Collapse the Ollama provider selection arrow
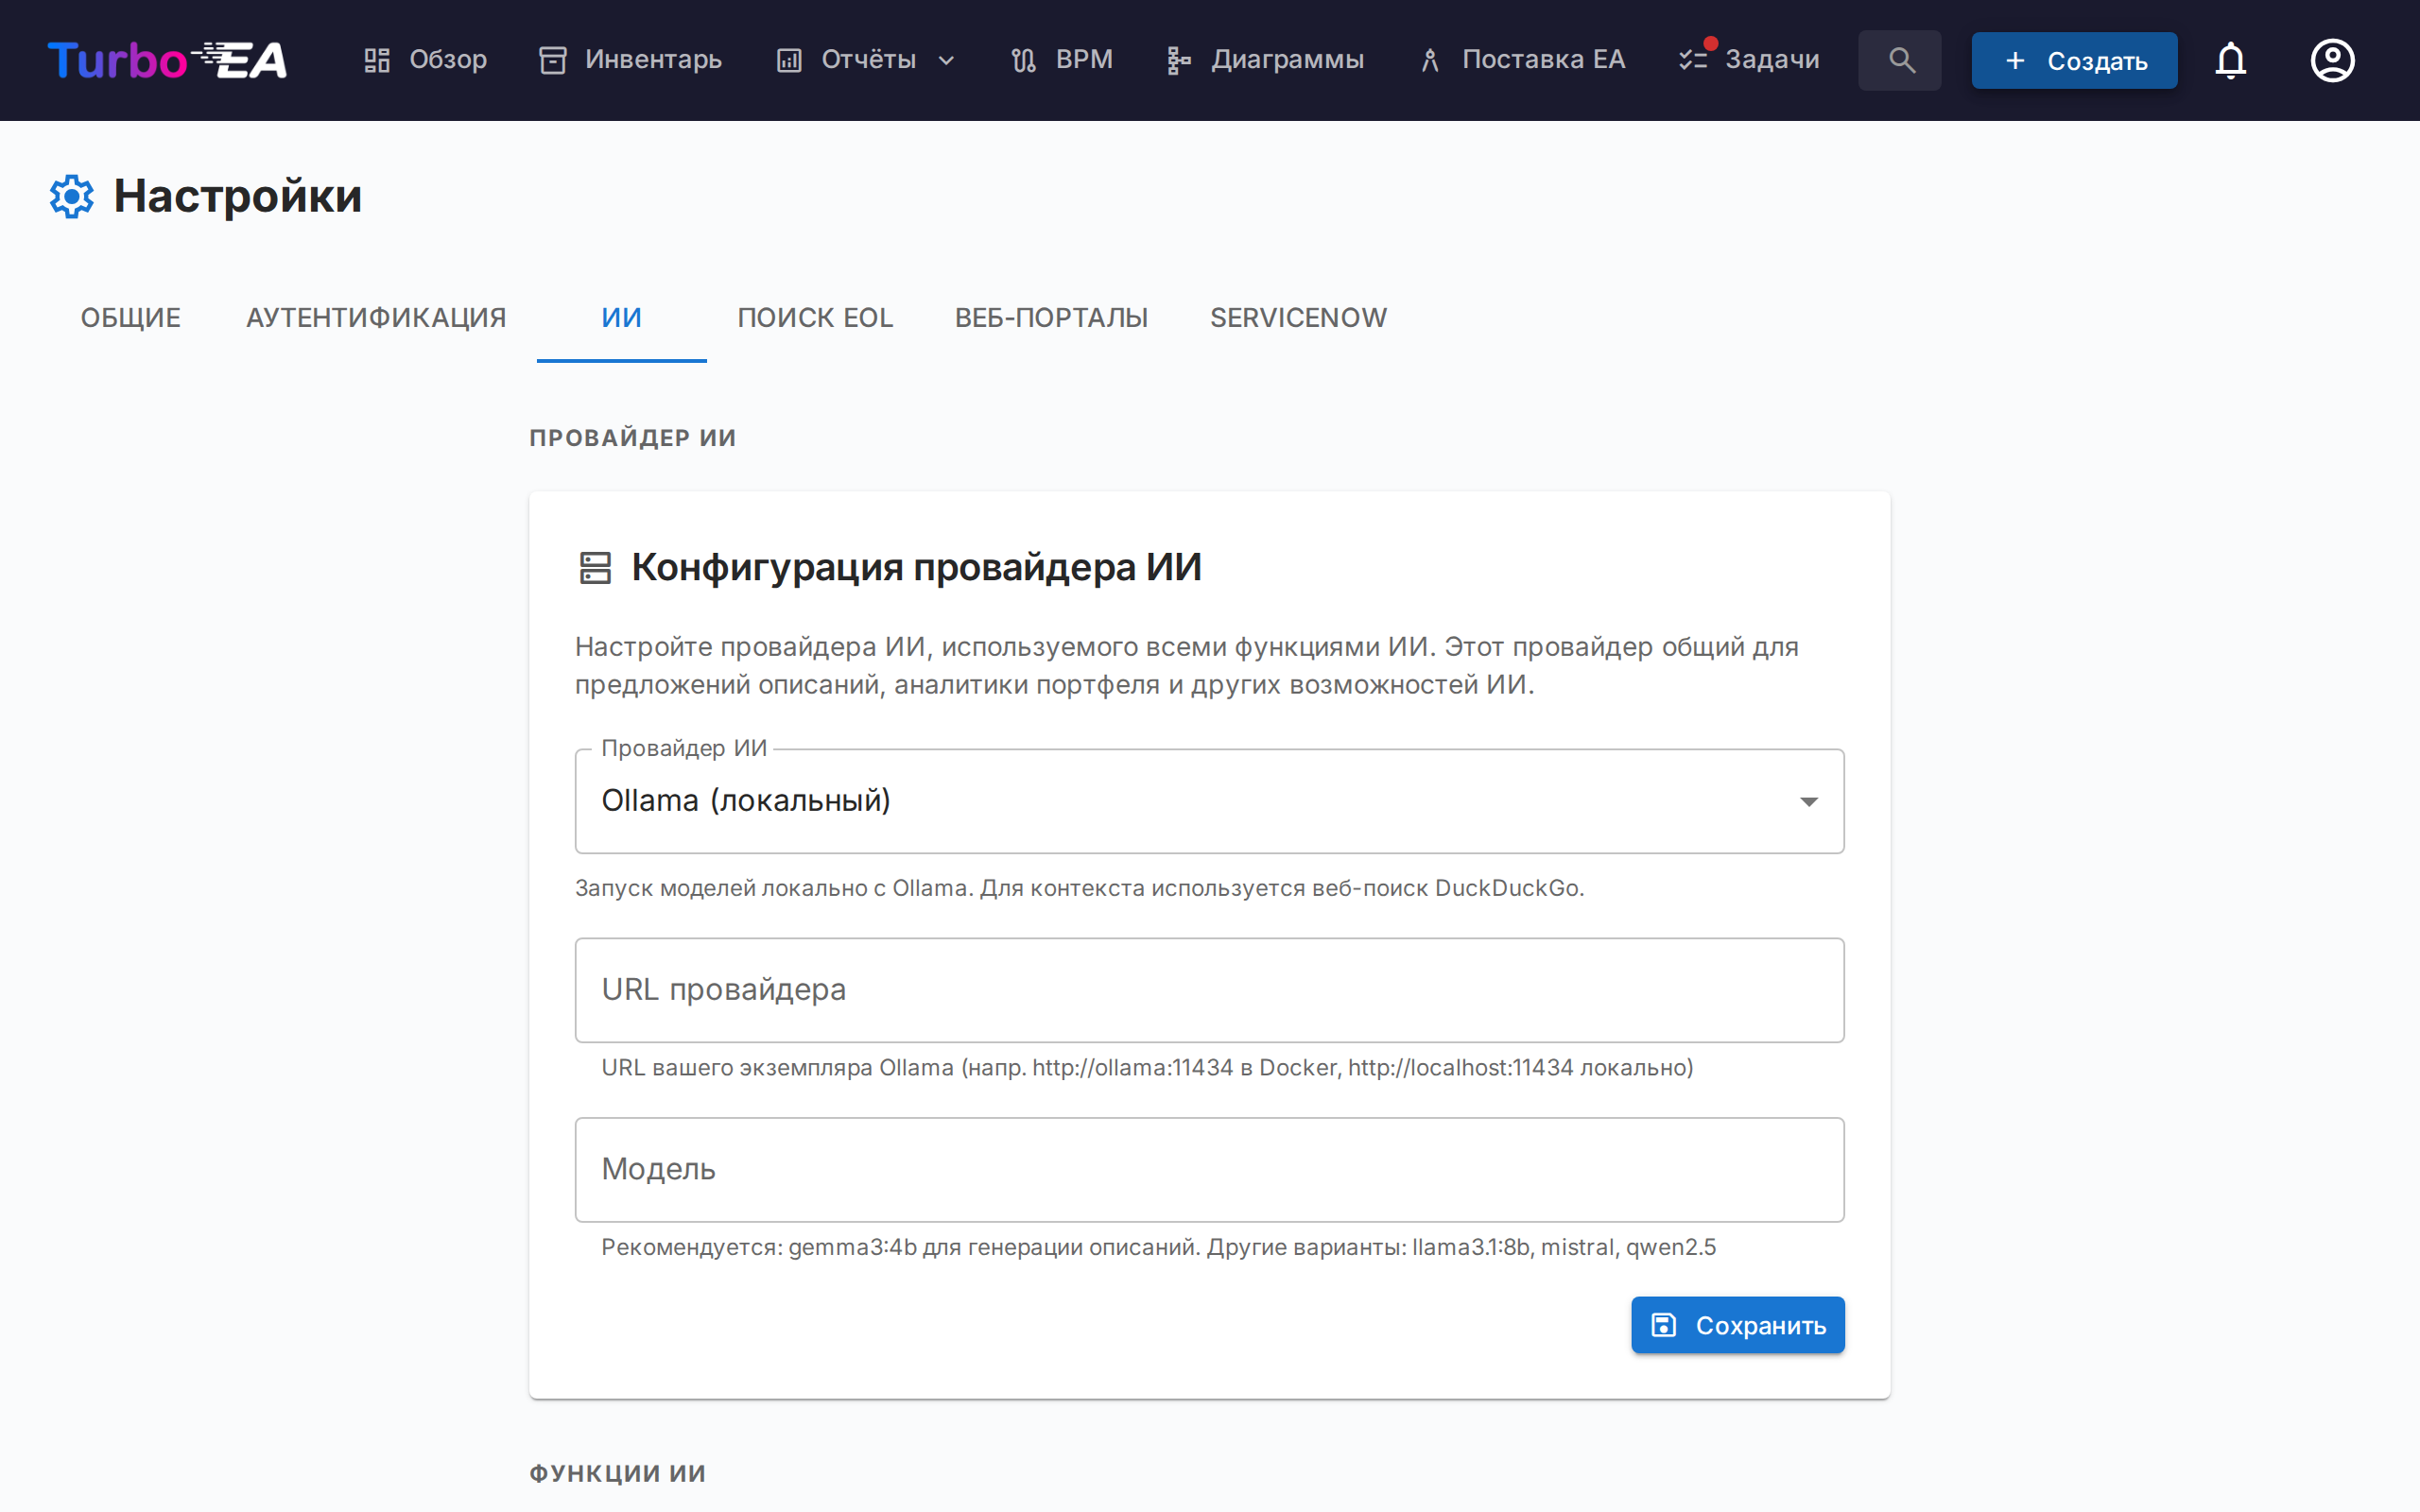This screenshot has height=1512, width=2420. [x=1808, y=801]
